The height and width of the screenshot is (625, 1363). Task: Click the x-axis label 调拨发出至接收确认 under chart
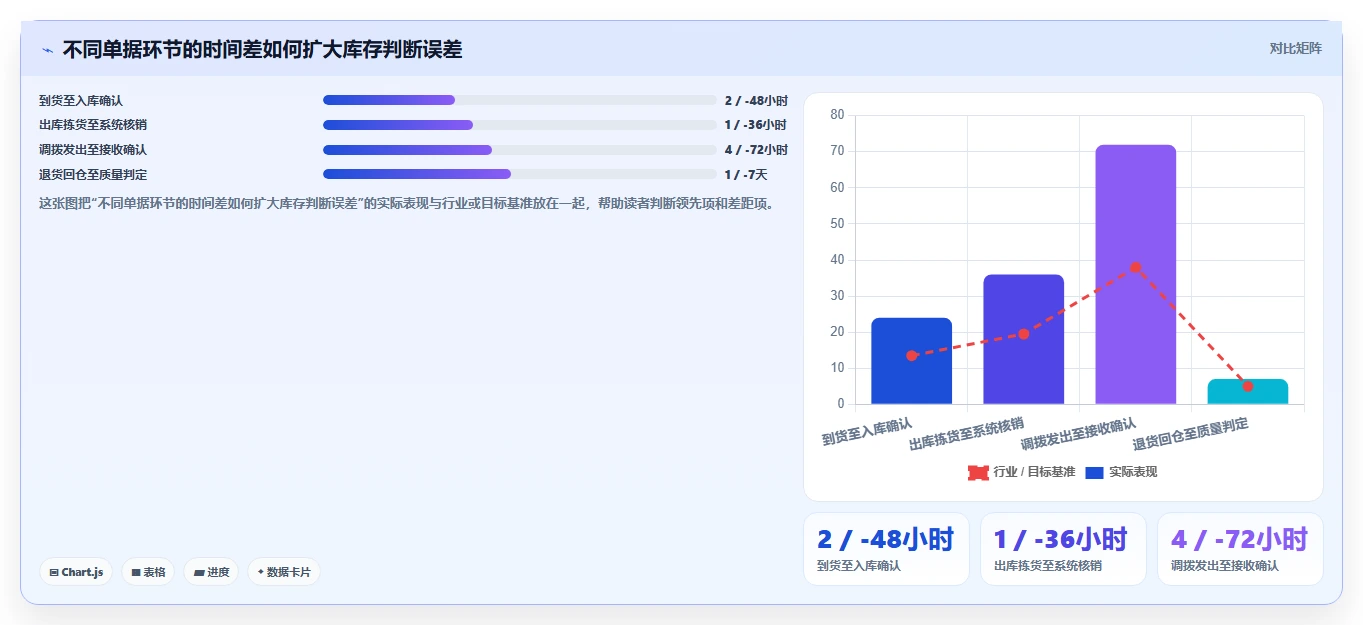pyautogui.click(x=1078, y=434)
